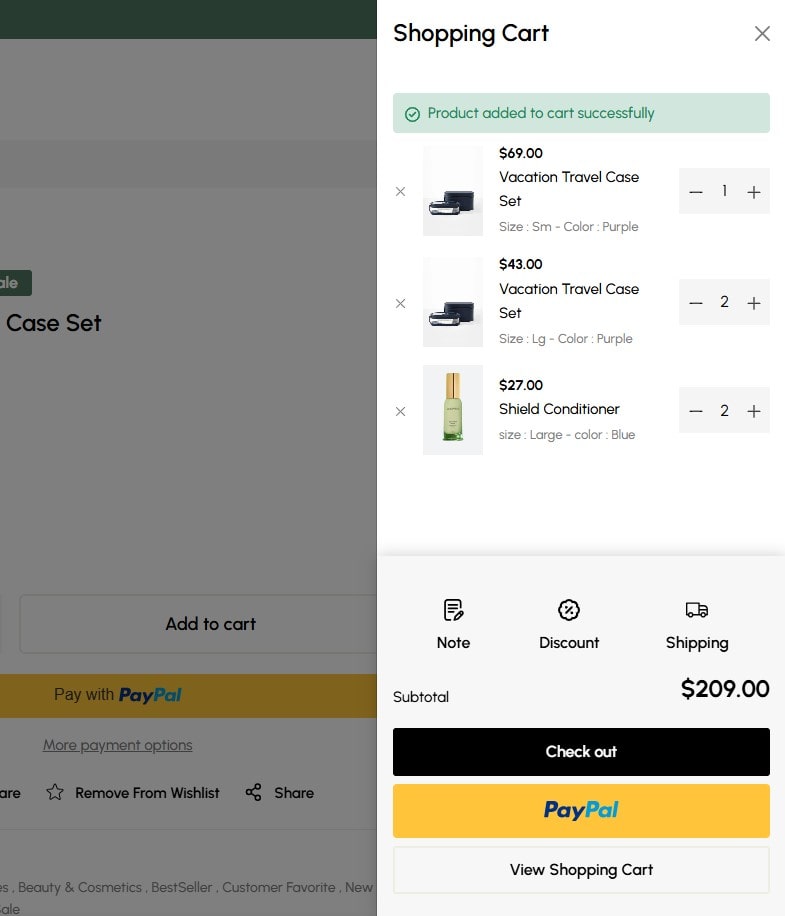Remove the $43.00 Vacation Travel Case Set item
Viewport: 785px width, 916px height.
coord(400,303)
